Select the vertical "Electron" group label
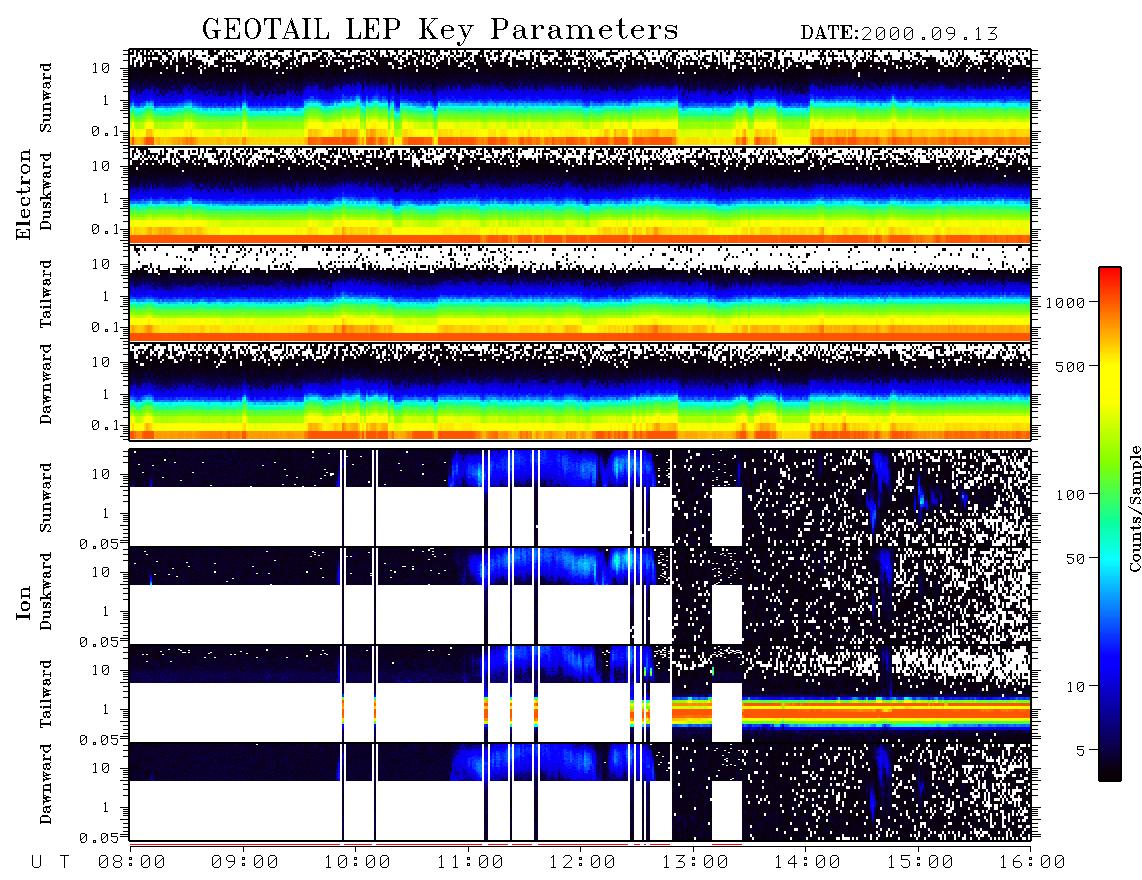This screenshot has width=1142, height=880. pos(24,194)
